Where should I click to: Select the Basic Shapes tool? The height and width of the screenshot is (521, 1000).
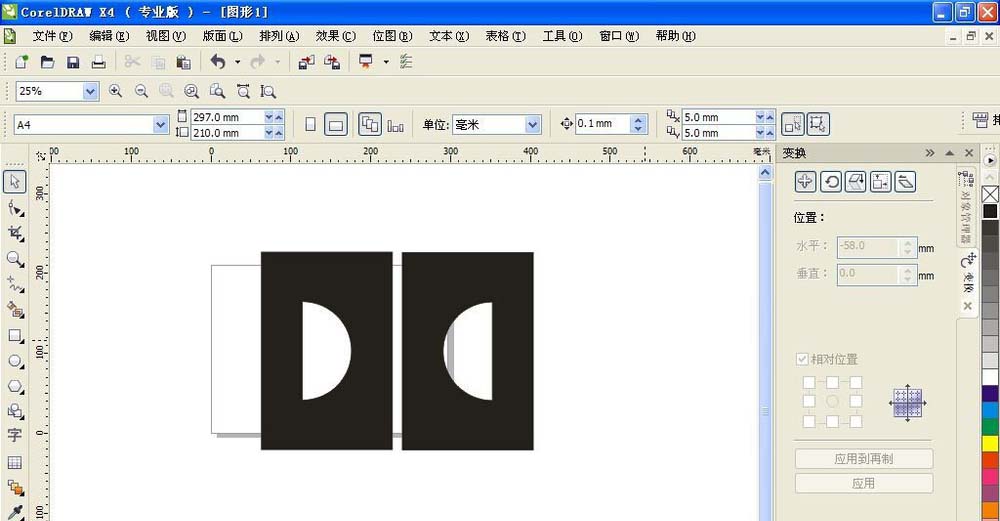coord(15,411)
